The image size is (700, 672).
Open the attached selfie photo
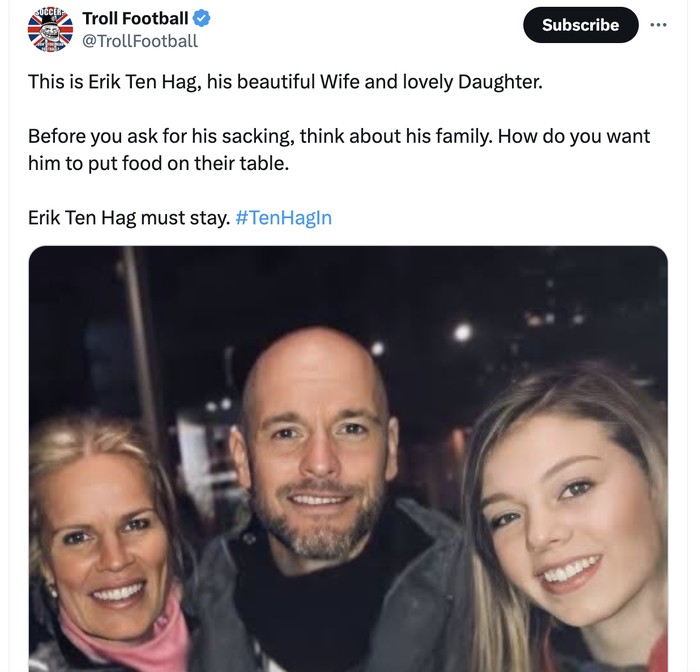click(348, 458)
